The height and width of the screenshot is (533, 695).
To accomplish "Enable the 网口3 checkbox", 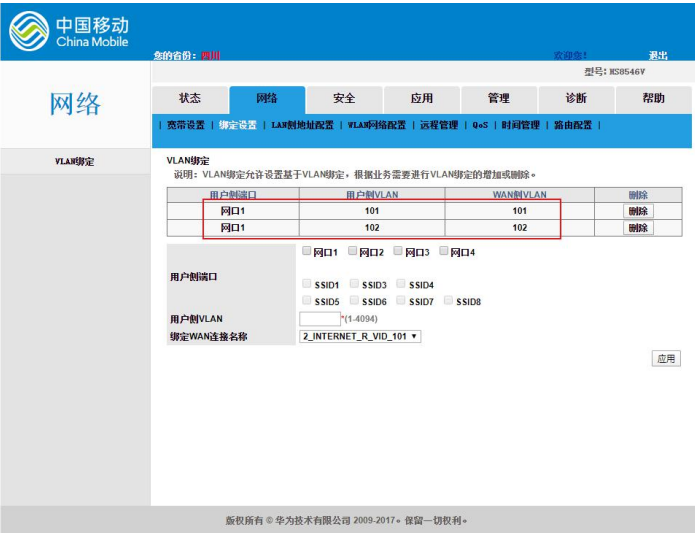I will coord(399,251).
